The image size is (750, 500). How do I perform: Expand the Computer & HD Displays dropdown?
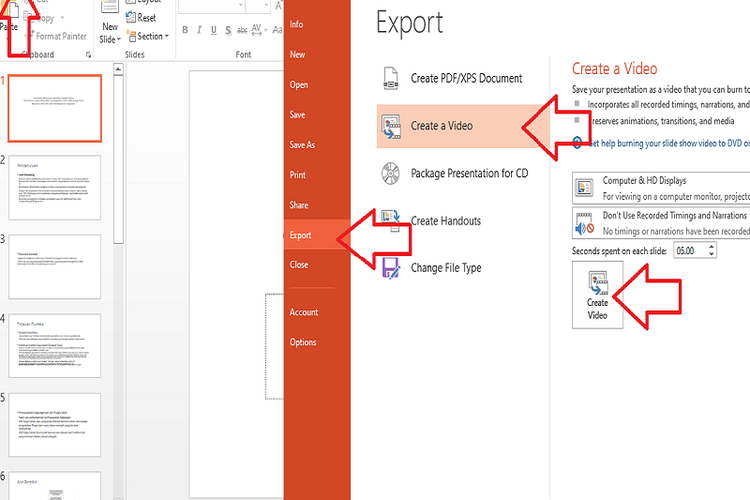[660, 189]
